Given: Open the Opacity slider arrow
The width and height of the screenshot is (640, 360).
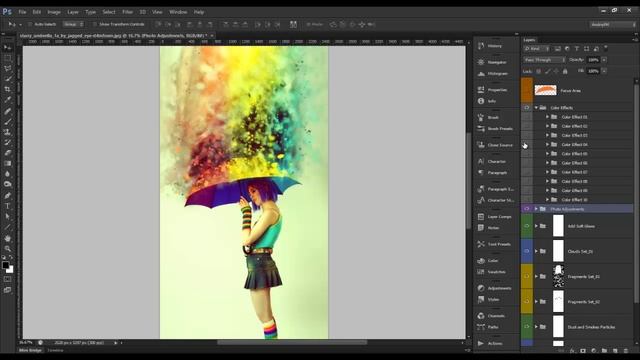Looking at the screenshot, I should [x=604, y=60].
